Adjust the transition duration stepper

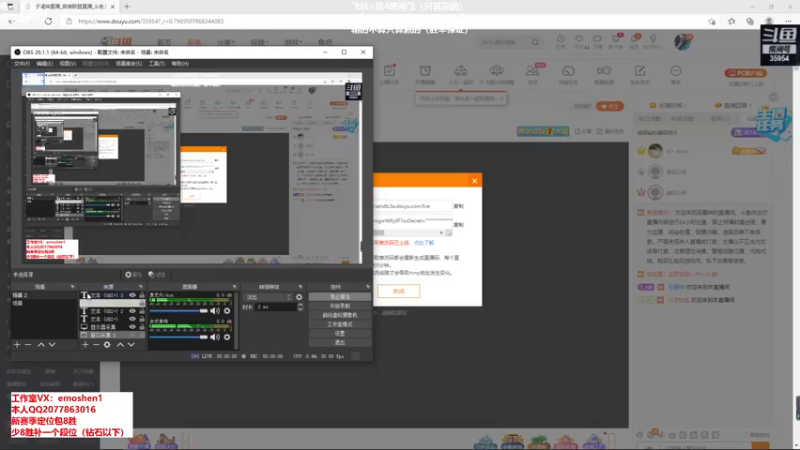click(x=300, y=307)
